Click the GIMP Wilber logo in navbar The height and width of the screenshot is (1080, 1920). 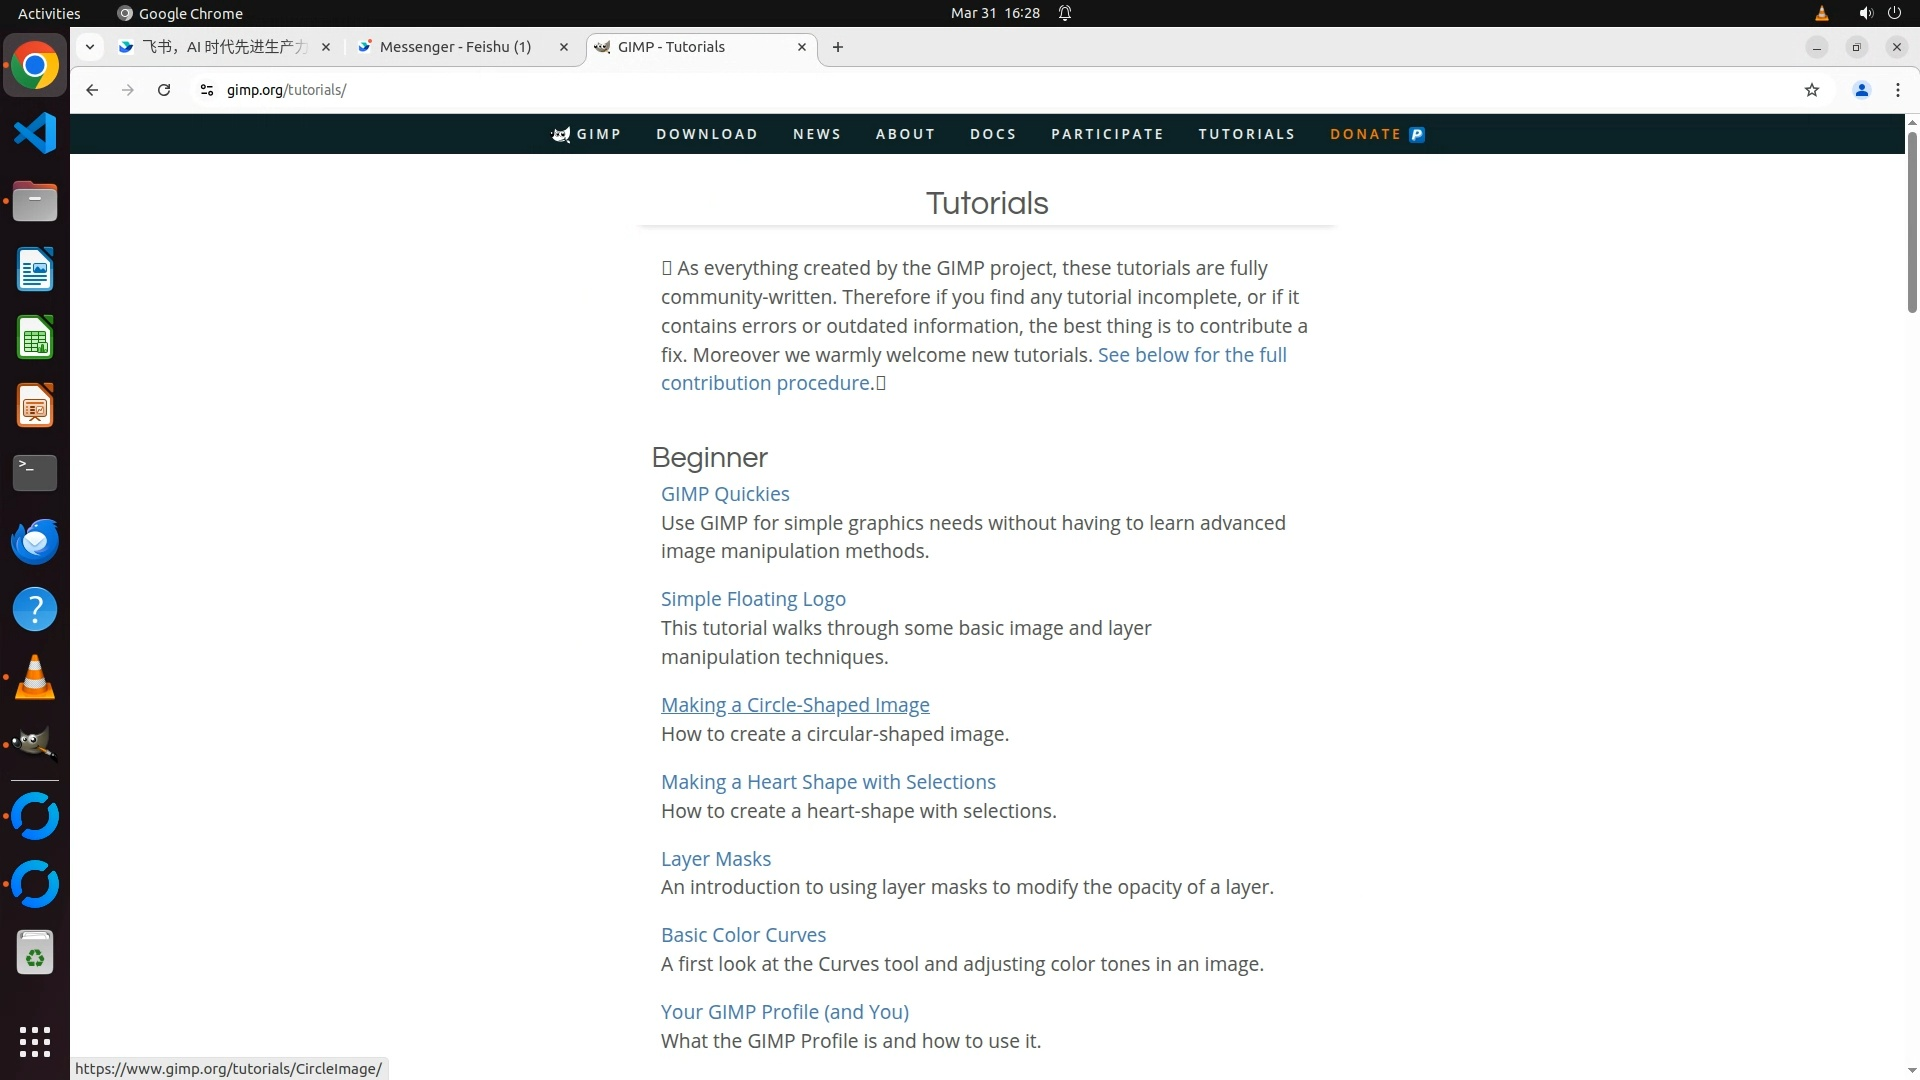click(561, 134)
